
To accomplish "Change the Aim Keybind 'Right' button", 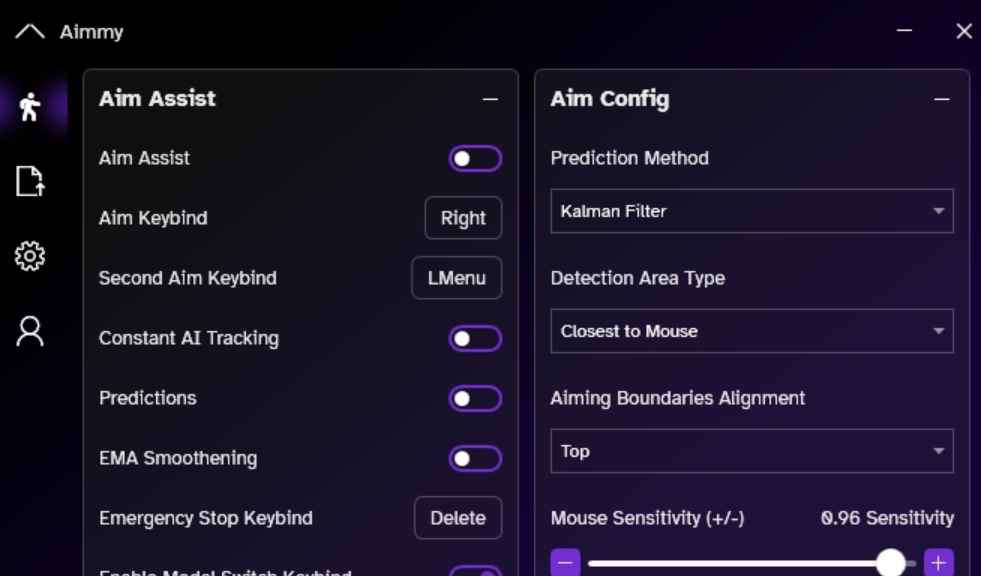I will [463, 218].
